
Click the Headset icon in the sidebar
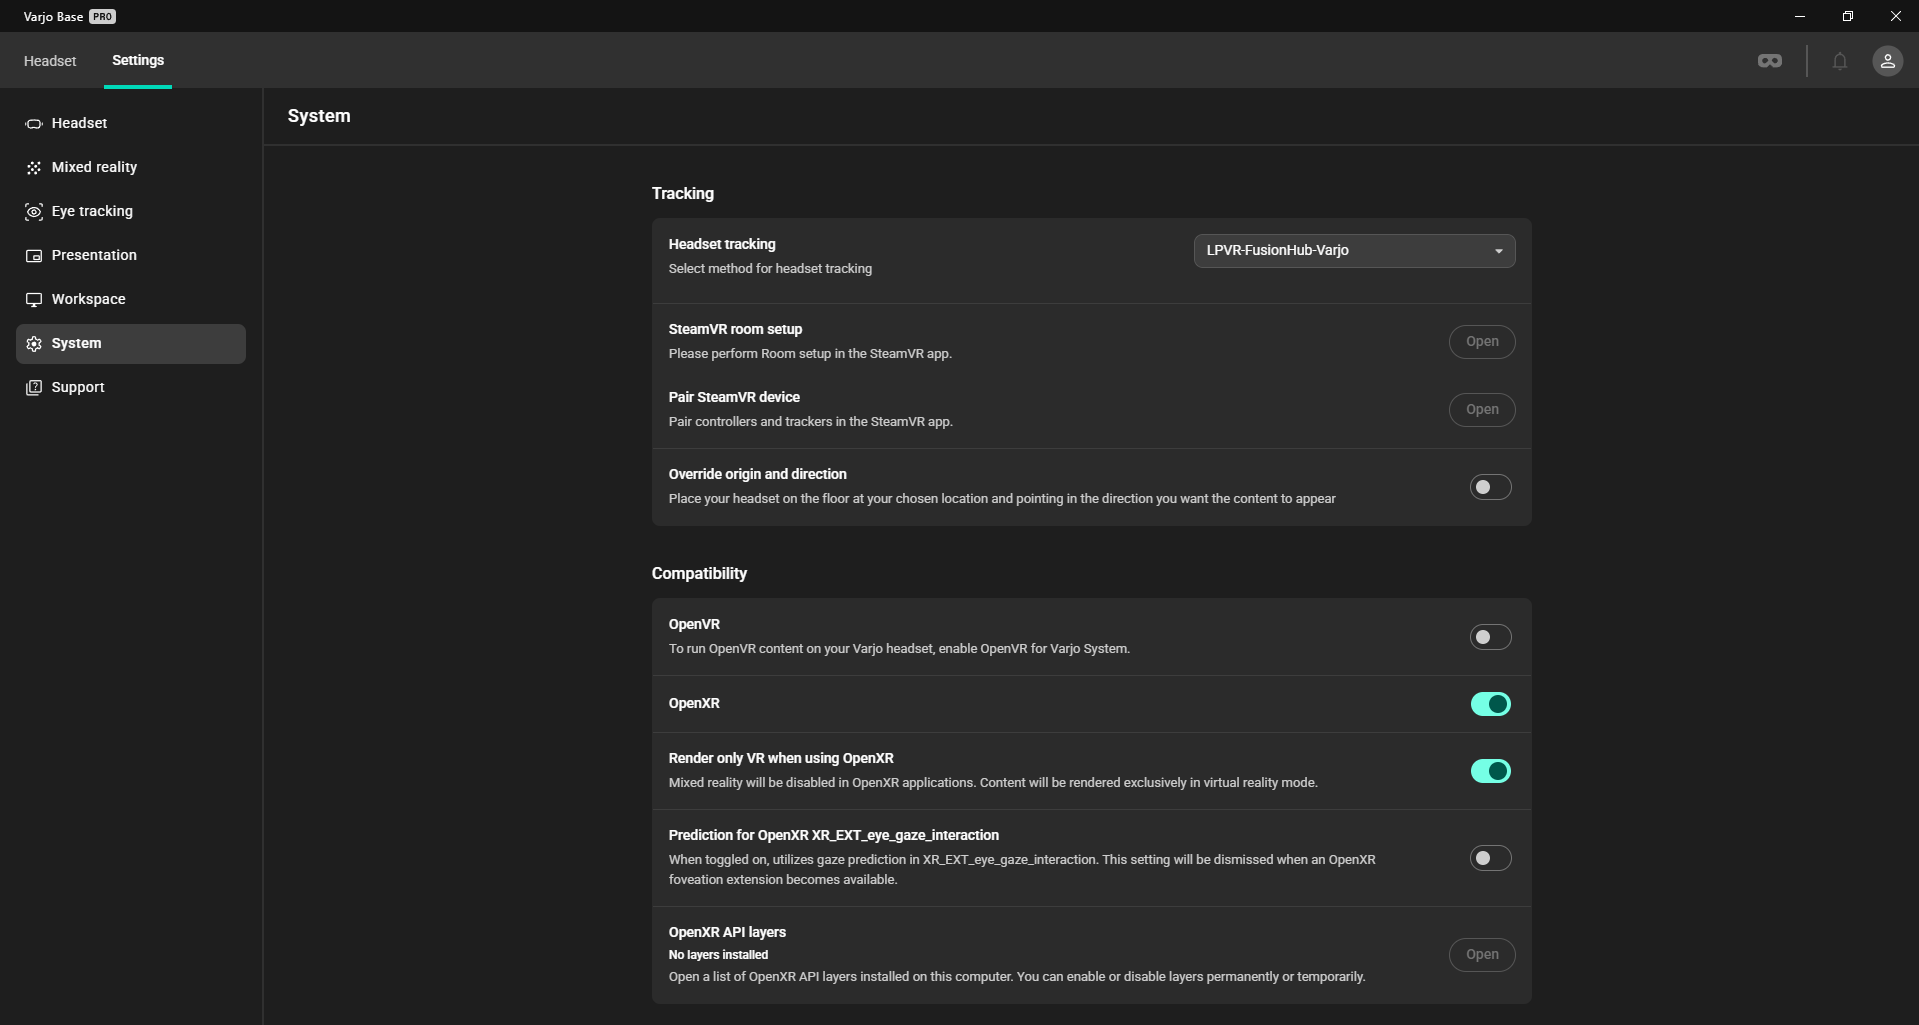(x=34, y=124)
